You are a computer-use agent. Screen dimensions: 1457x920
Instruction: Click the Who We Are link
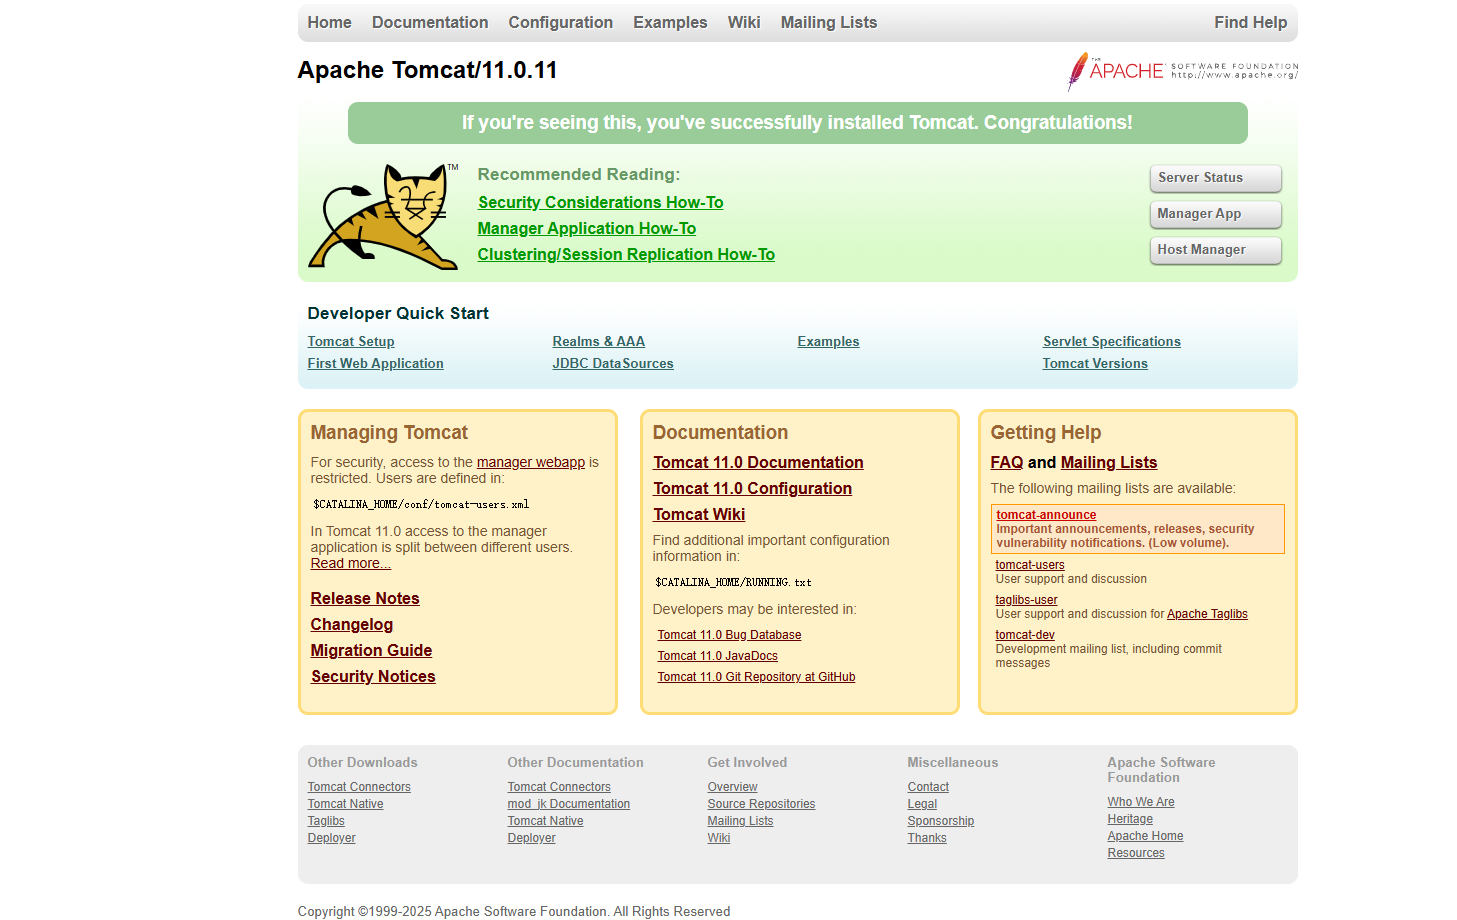(x=1141, y=802)
